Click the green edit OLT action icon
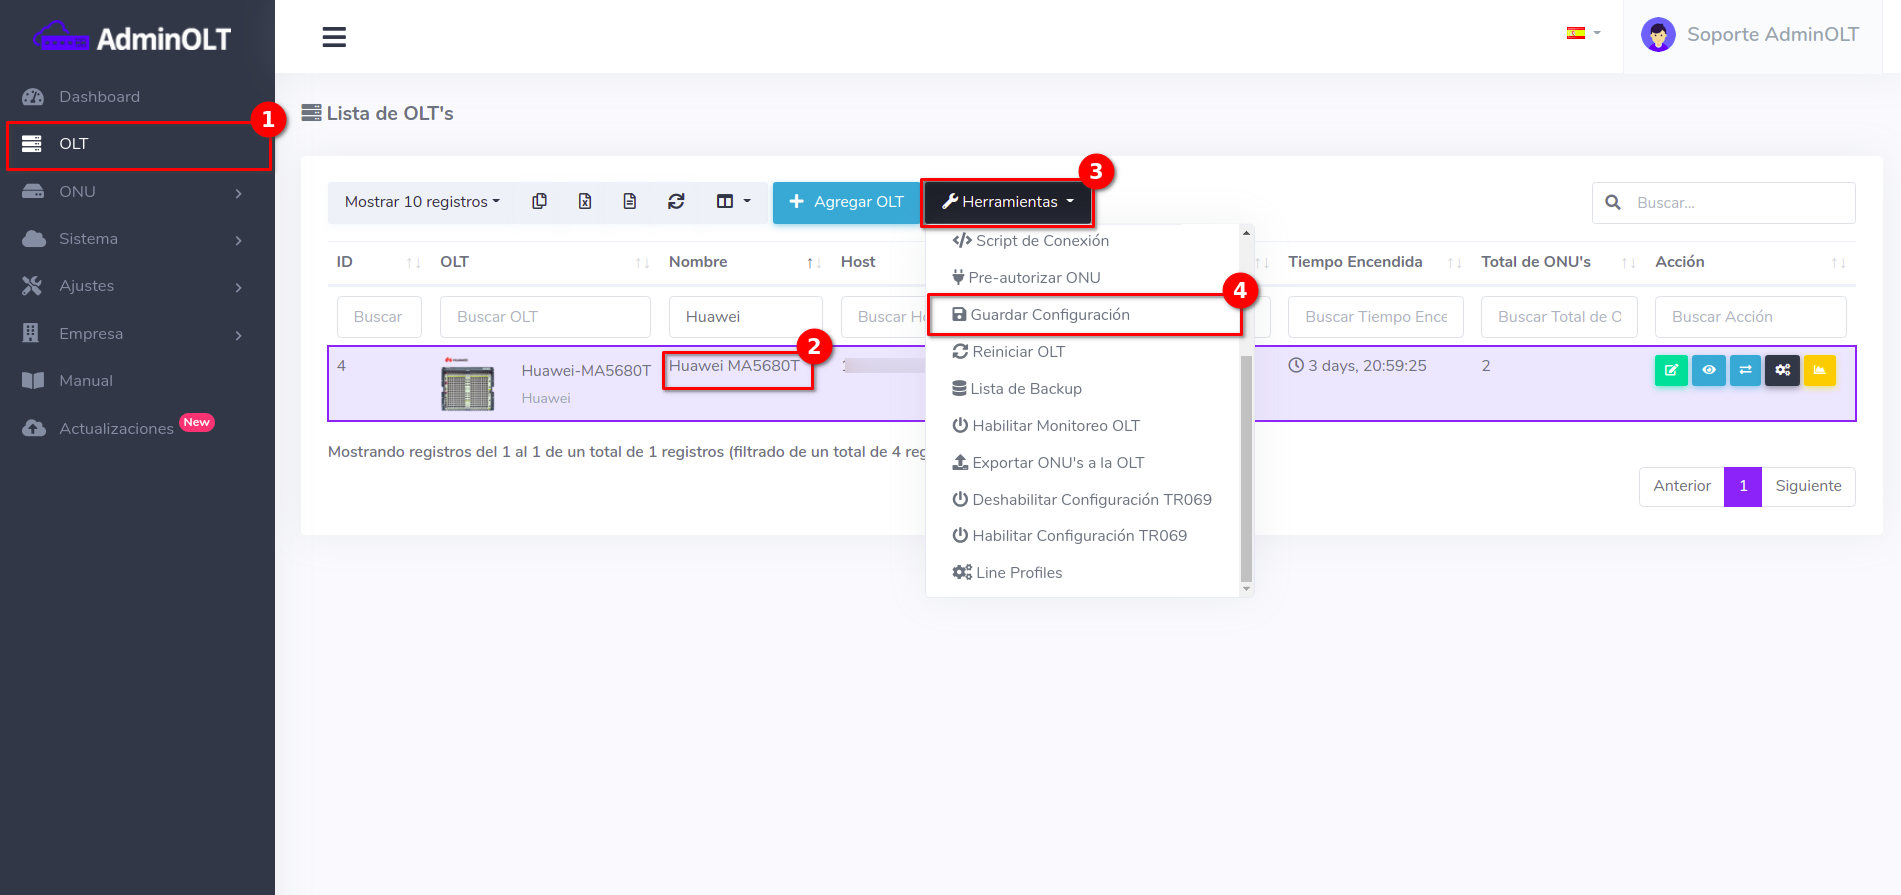The width and height of the screenshot is (1901, 895). tap(1670, 370)
